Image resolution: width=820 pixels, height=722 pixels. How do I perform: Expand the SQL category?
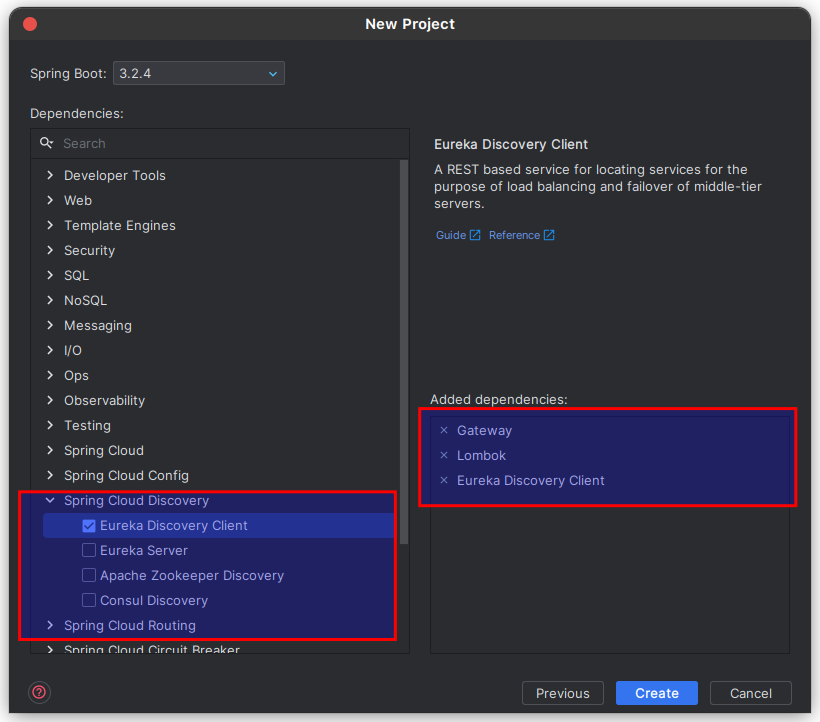[x=50, y=275]
